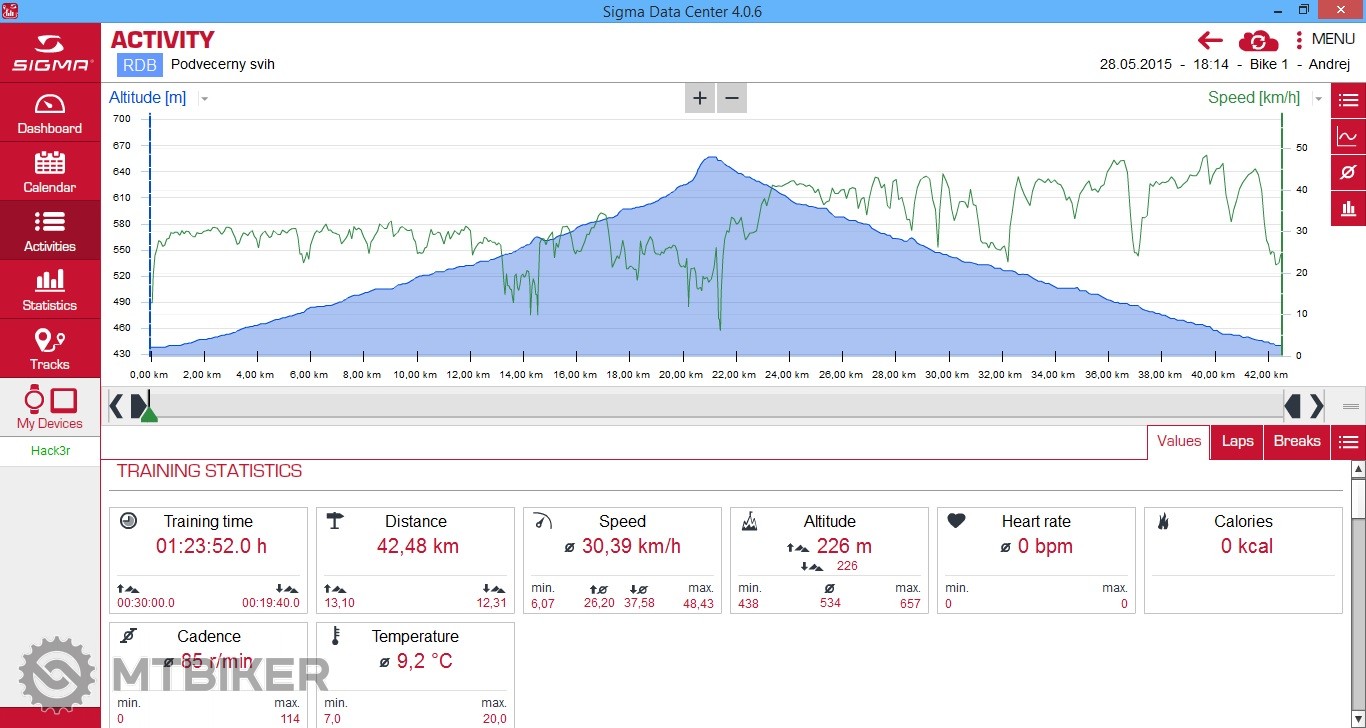Switch to the Laps tab
Image resolution: width=1366 pixels, height=728 pixels.
1237,441
